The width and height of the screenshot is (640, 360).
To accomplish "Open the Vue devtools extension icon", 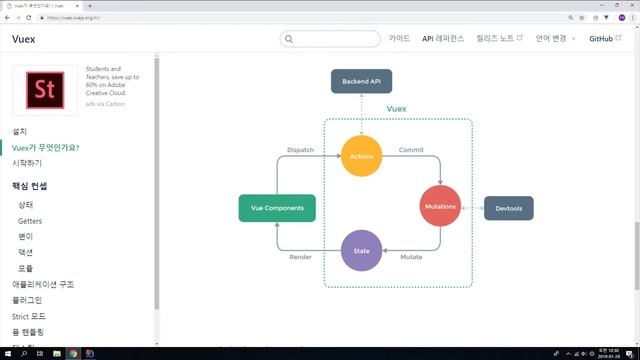I will click(606, 18).
